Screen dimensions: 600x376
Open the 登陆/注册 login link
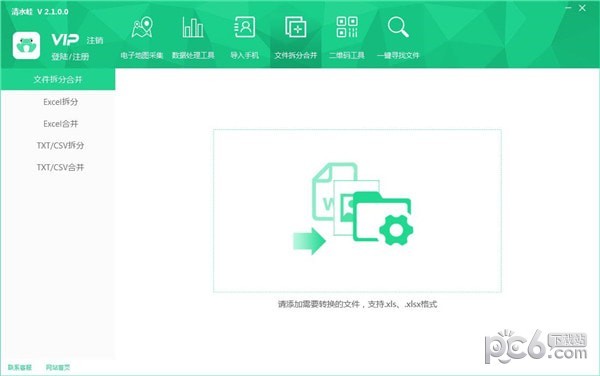[x=70, y=57]
